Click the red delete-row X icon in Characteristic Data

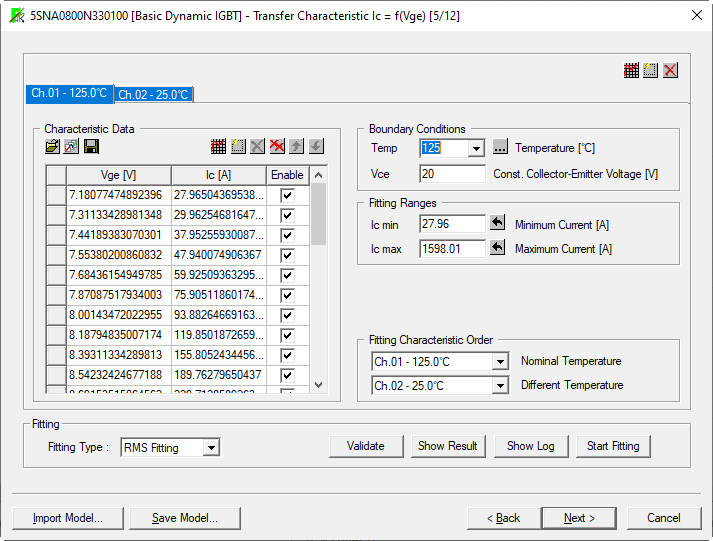277,146
